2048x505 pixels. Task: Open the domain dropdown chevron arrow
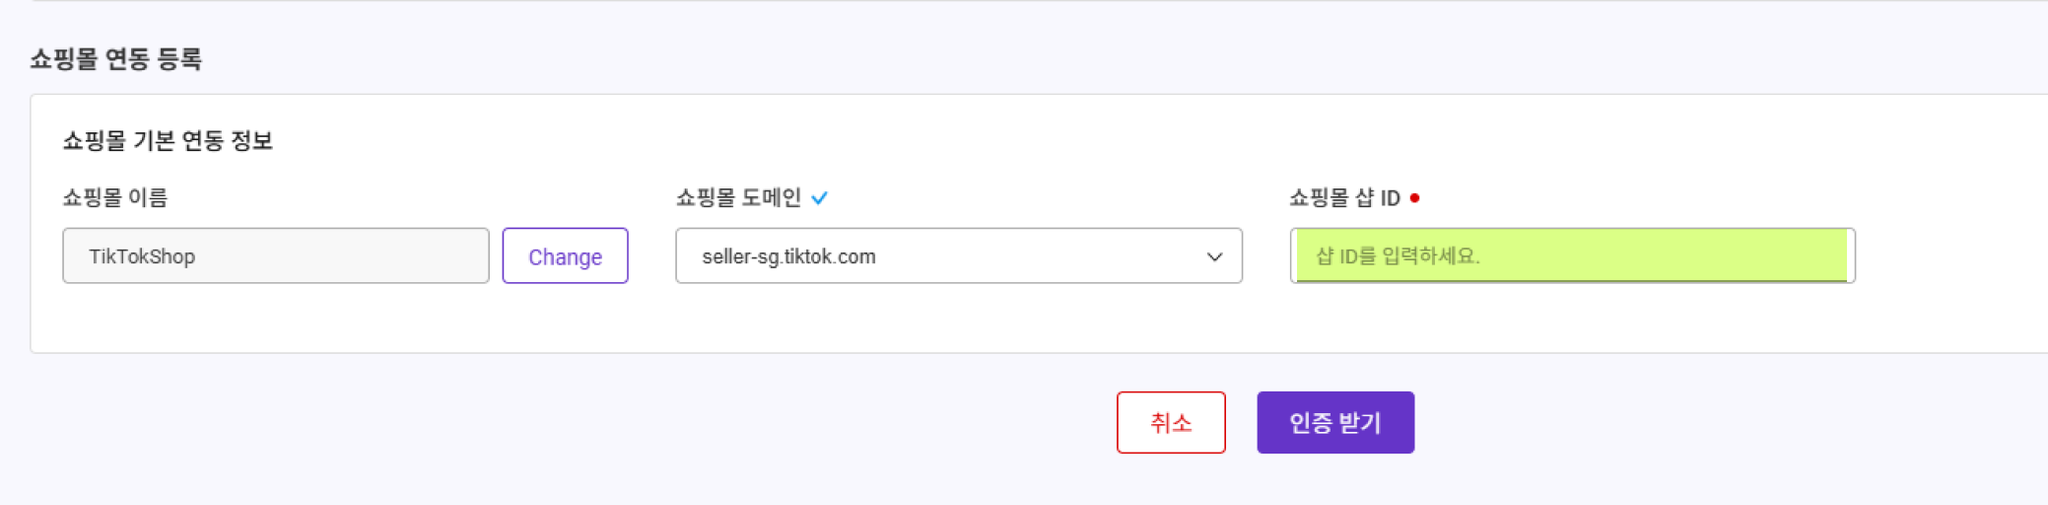coord(1214,257)
